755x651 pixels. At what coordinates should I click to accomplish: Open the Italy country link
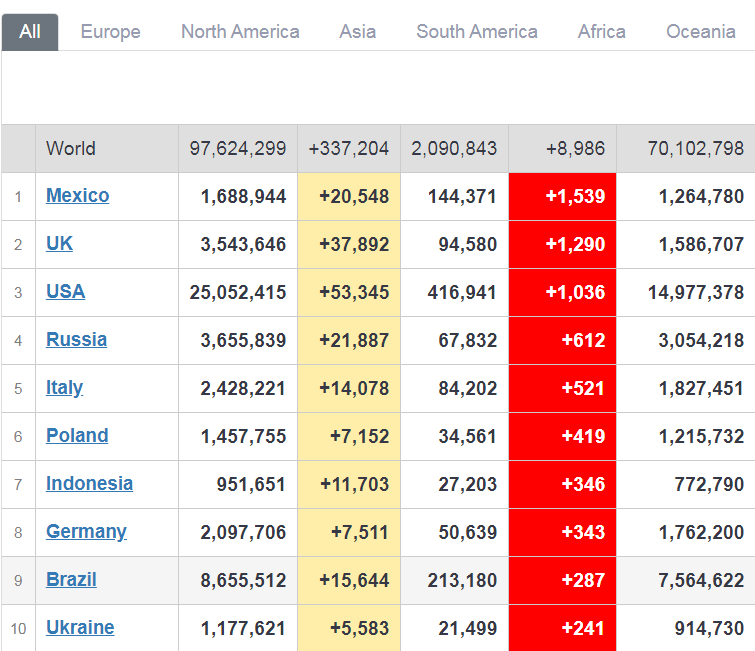click(x=64, y=388)
